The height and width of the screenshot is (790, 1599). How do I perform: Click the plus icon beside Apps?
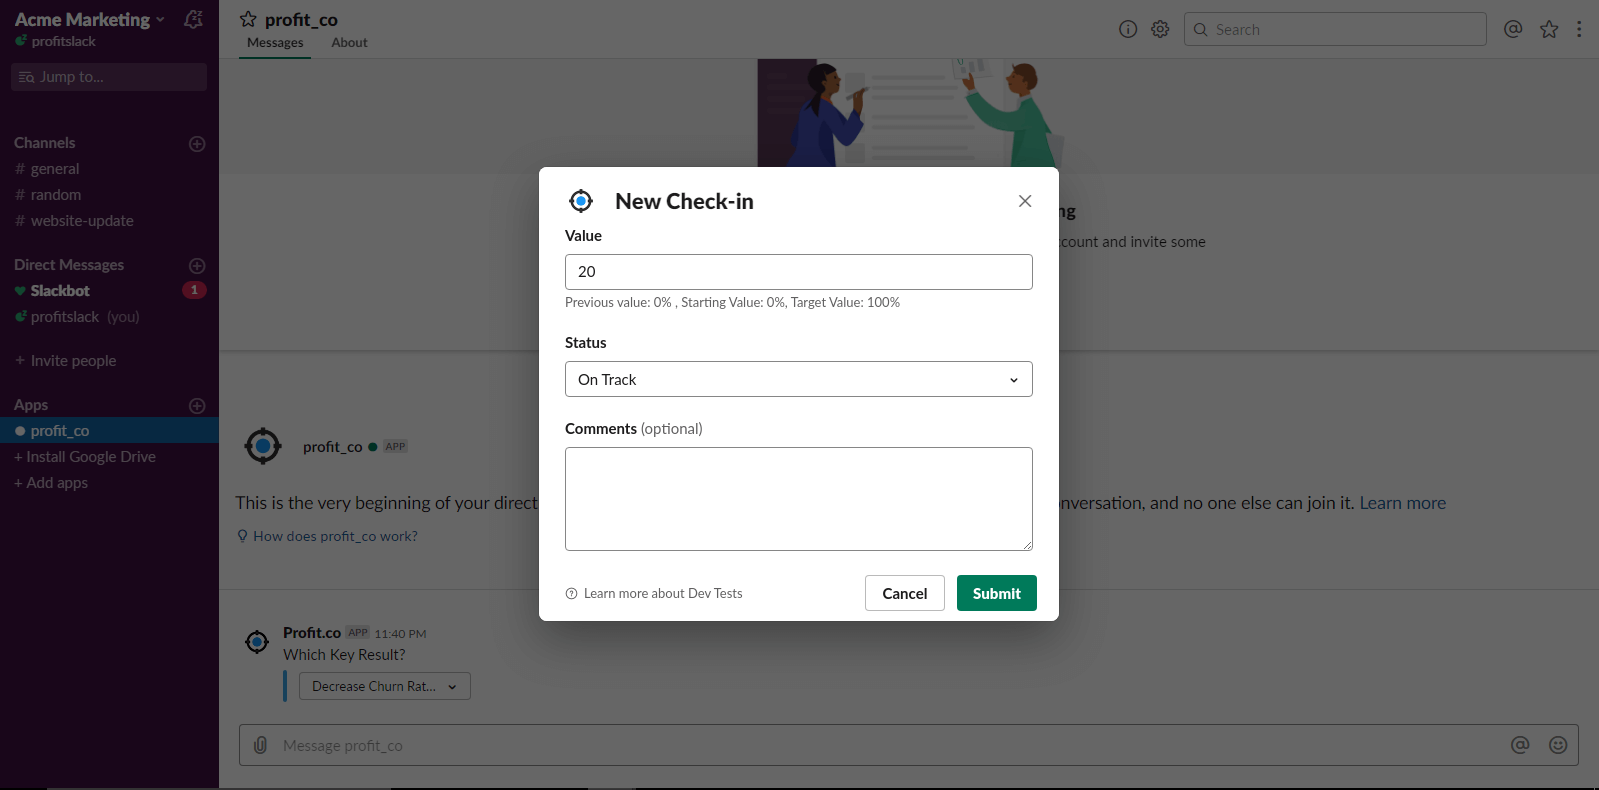(x=197, y=406)
